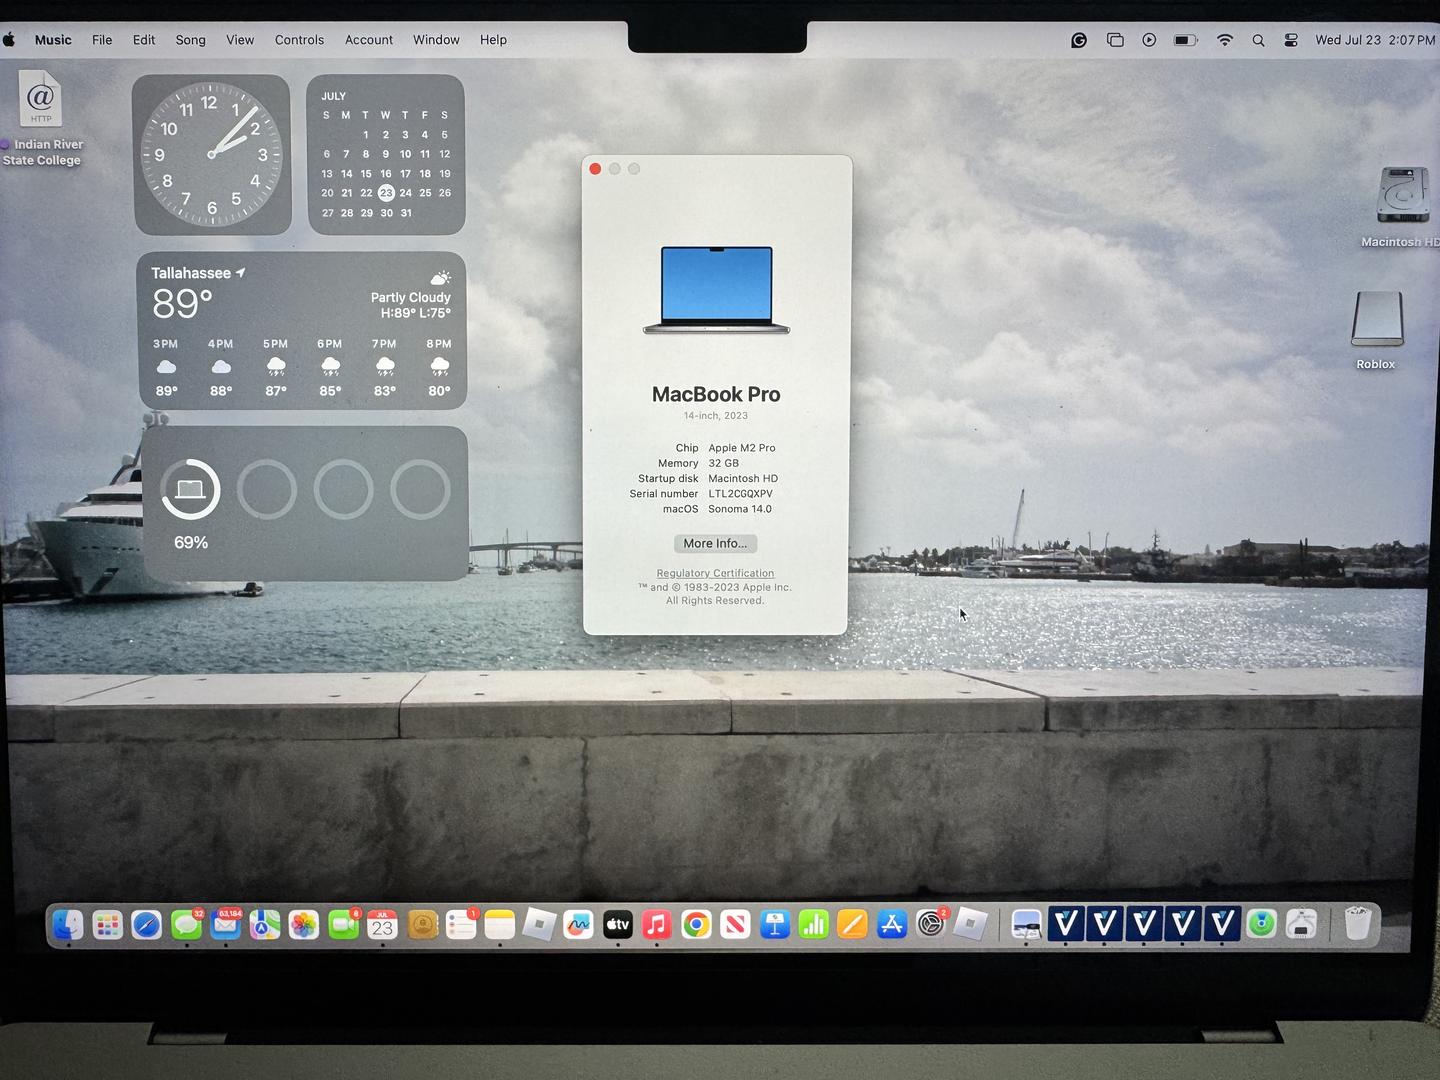This screenshot has height=1080, width=1440.
Task: Open the Controls menu
Action: point(299,40)
